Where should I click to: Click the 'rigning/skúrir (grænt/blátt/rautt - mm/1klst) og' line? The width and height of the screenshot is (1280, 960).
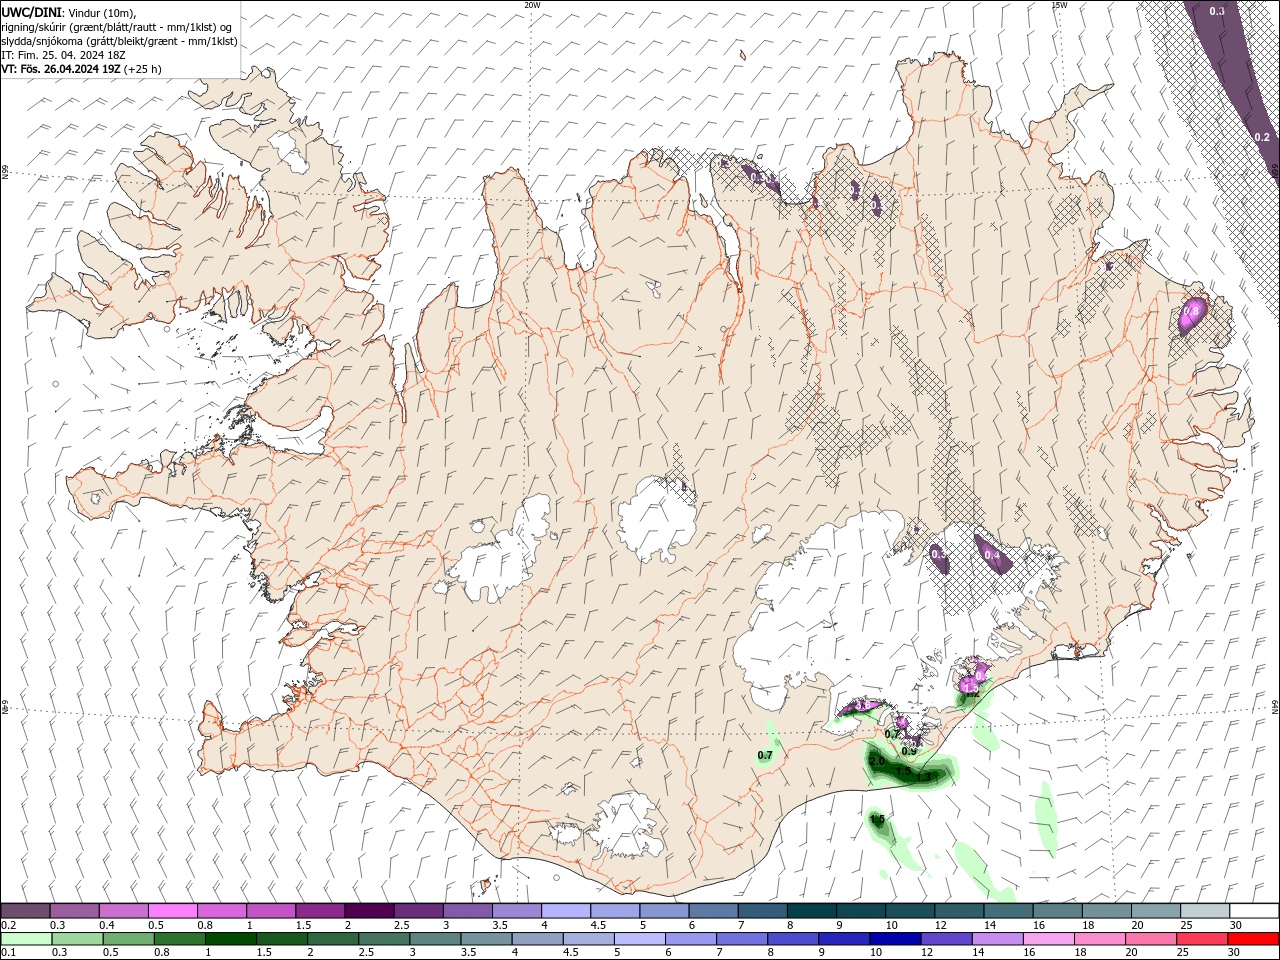[117, 27]
